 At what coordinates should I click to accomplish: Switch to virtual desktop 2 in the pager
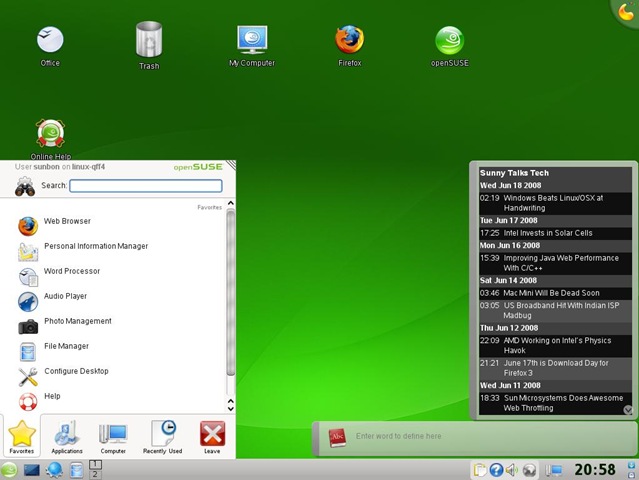pyautogui.click(x=96, y=474)
